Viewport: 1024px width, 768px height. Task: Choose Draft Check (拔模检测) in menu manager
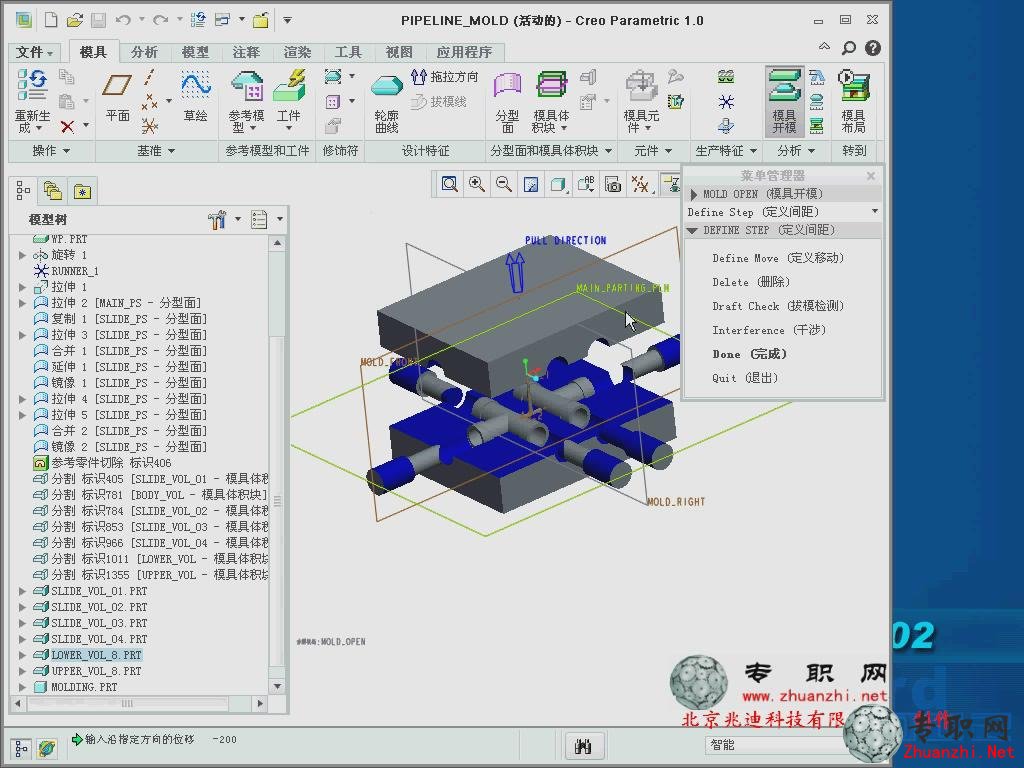pos(778,306)
